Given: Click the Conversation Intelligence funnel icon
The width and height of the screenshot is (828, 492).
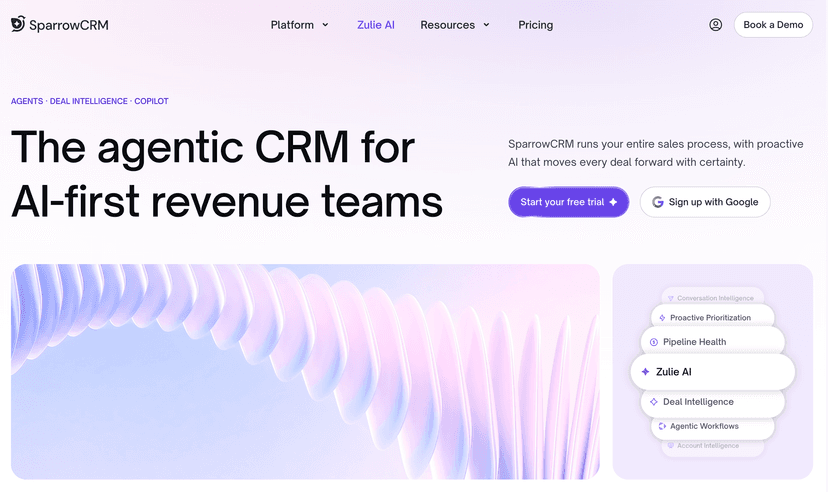Looking at the screenshot, I should (671, 298).
